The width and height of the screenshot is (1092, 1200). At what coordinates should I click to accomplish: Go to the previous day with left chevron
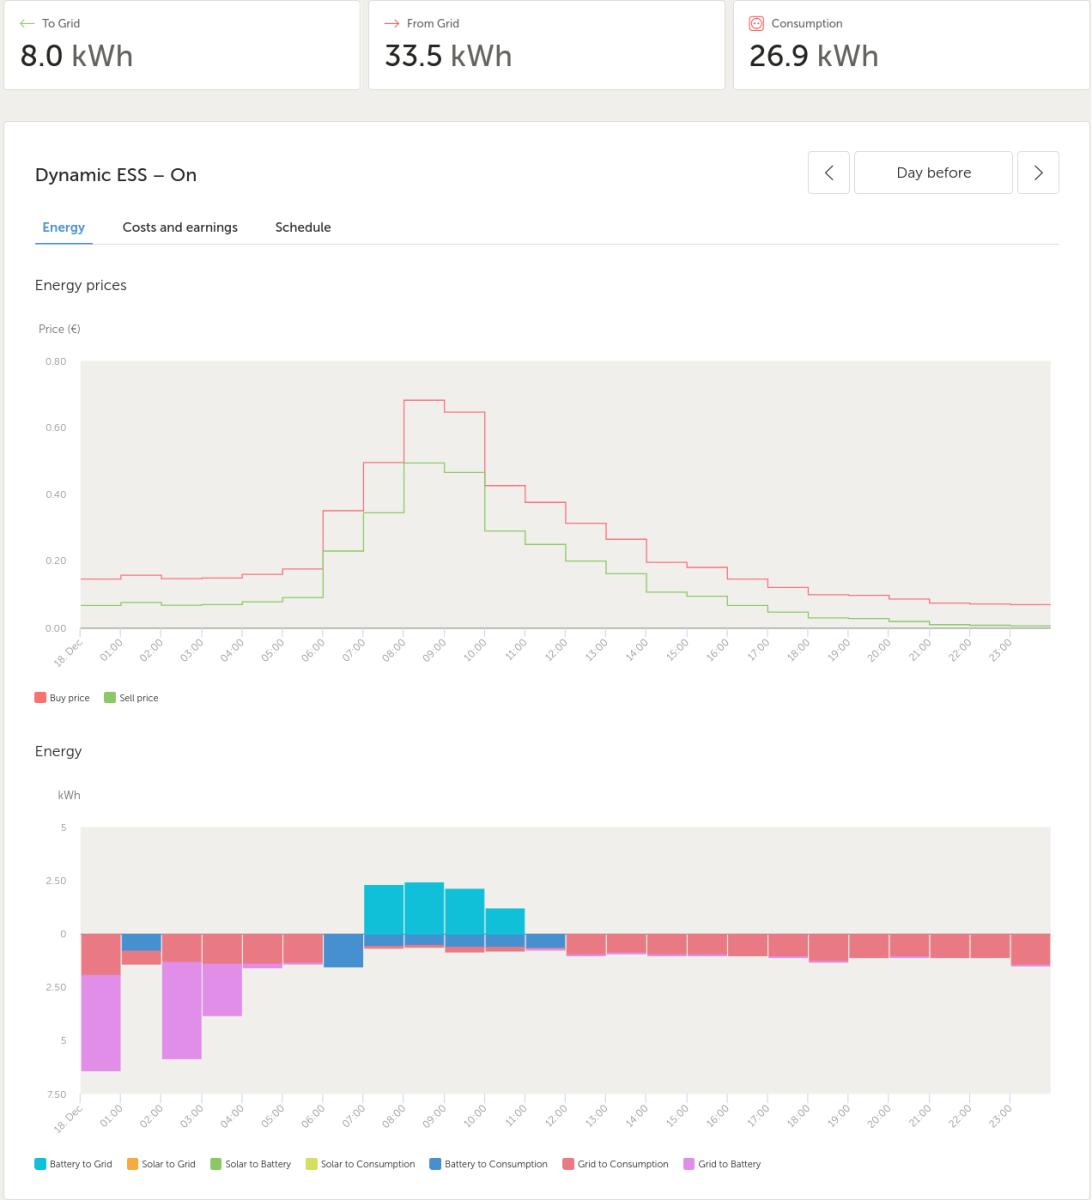[x=829, y=173]
